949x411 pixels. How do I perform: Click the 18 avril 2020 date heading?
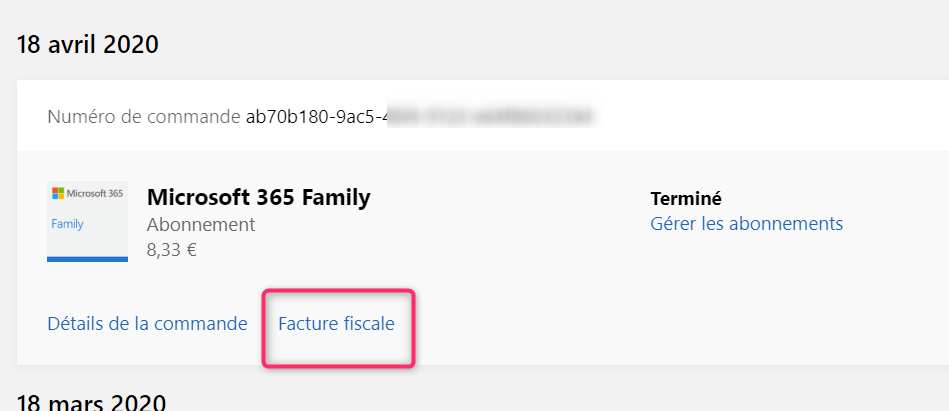point(88,44)
